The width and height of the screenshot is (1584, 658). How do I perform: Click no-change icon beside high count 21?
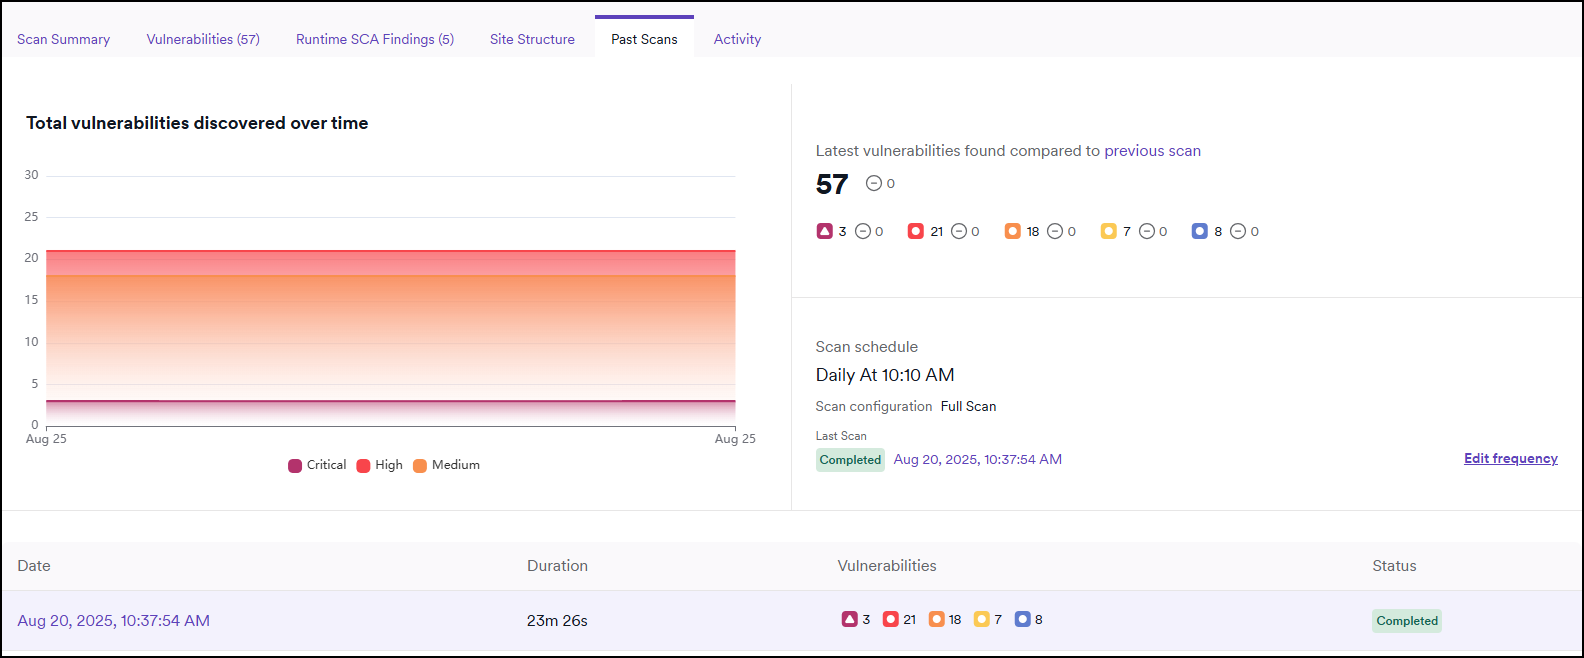point(959,231)
